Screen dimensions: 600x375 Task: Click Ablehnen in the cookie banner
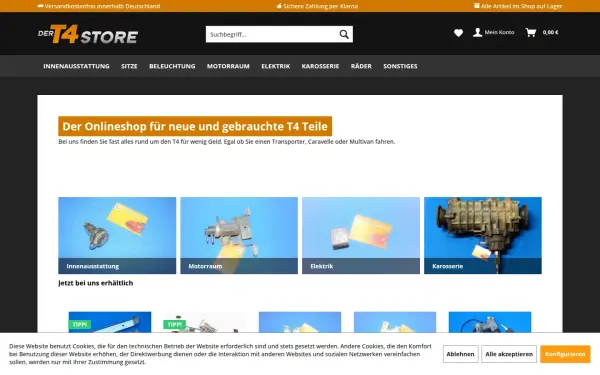[460, 354]
